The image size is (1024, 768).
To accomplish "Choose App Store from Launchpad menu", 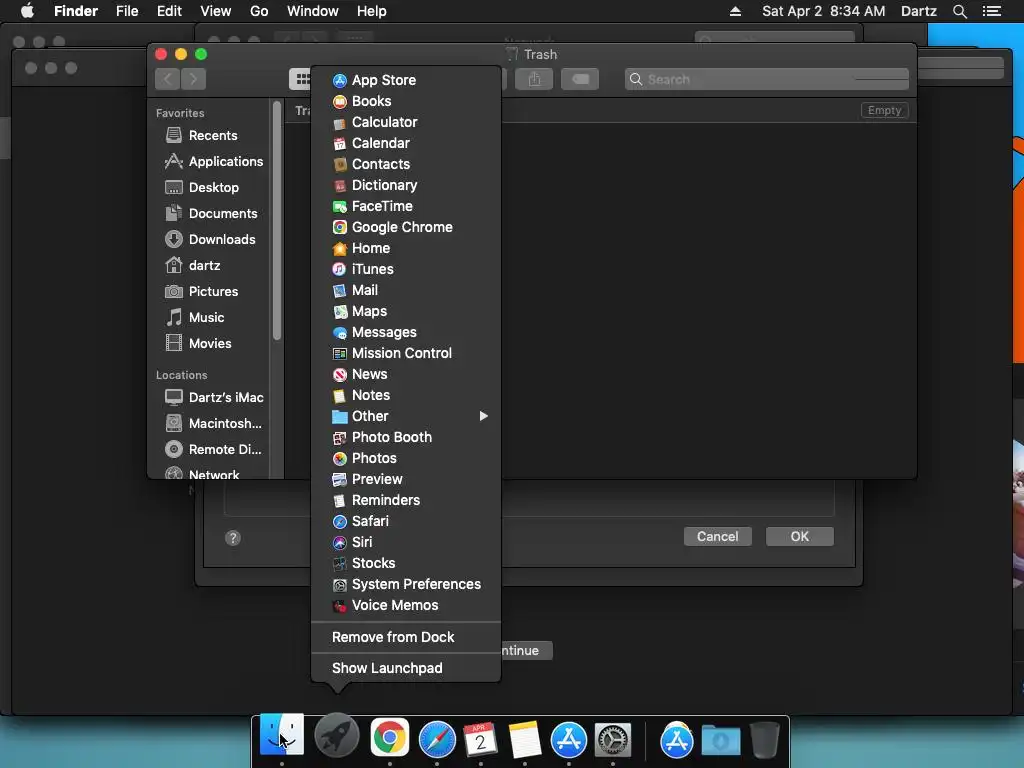I will click(x=406, y=80).
